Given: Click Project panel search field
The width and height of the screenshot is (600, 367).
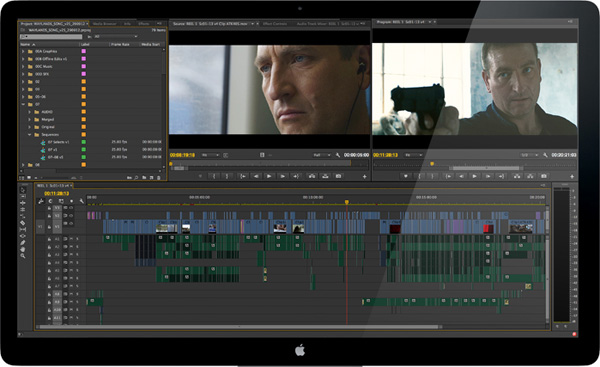Looking at the screenshot, I should pyautogui.click(x=51, y=37).
